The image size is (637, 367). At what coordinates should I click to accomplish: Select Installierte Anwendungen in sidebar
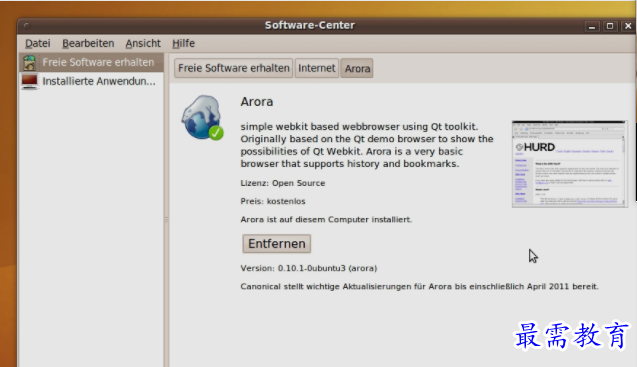(x=91, y=81)
